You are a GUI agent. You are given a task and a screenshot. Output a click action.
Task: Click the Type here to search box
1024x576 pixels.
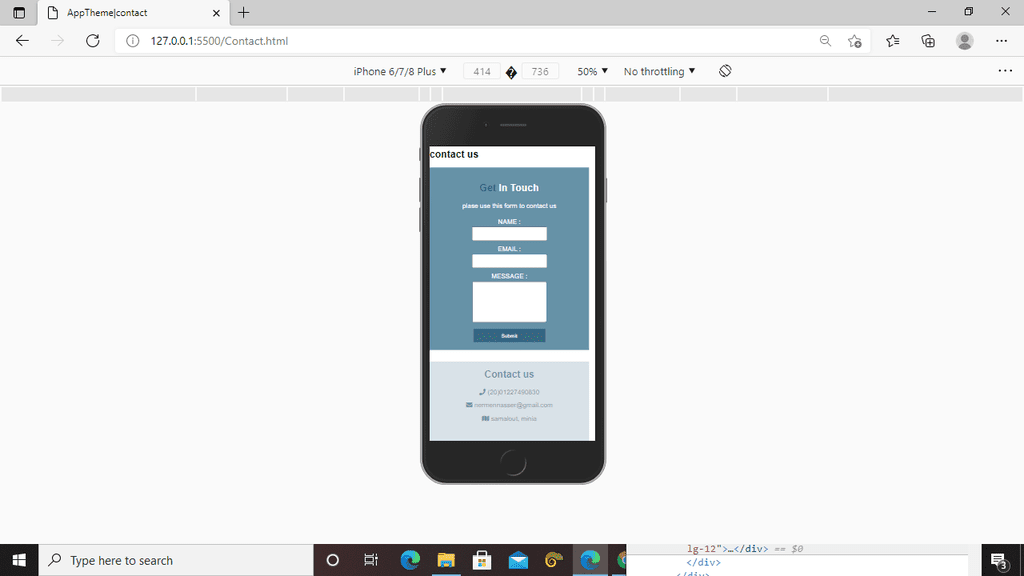coord(176,560)
